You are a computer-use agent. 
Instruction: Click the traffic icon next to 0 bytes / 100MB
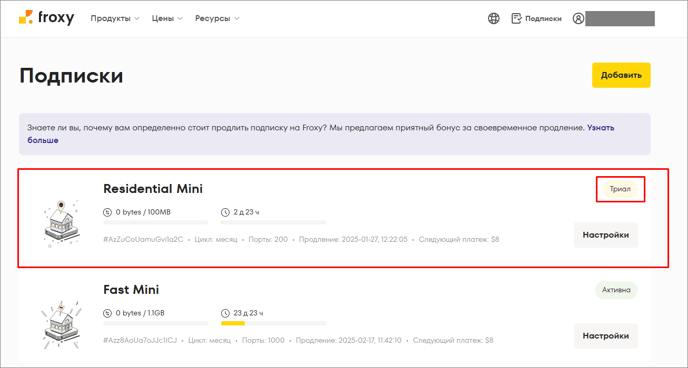click(x=108, y=212)
